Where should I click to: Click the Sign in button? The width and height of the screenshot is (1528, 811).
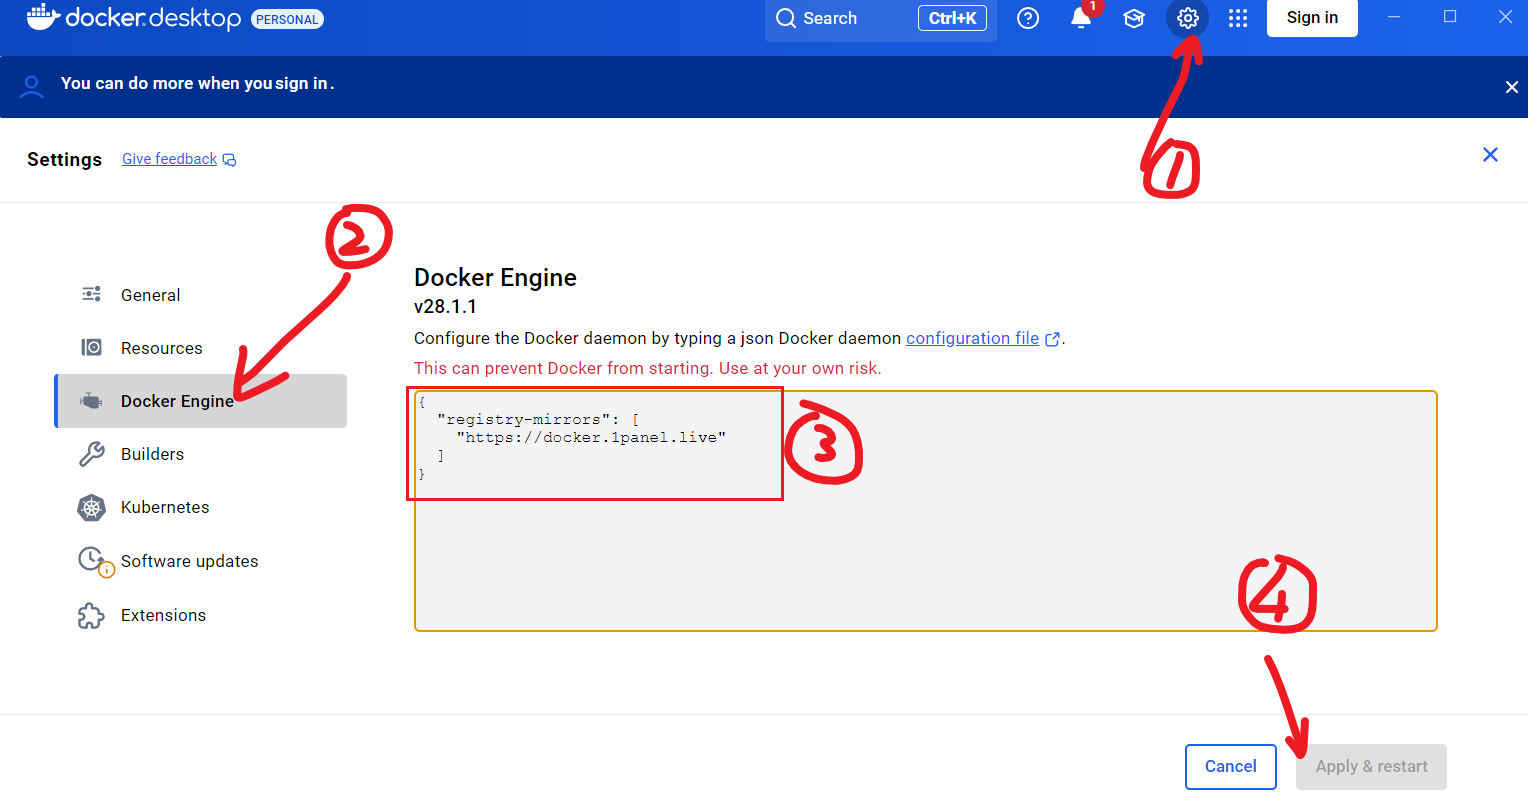coord(1311,18)
